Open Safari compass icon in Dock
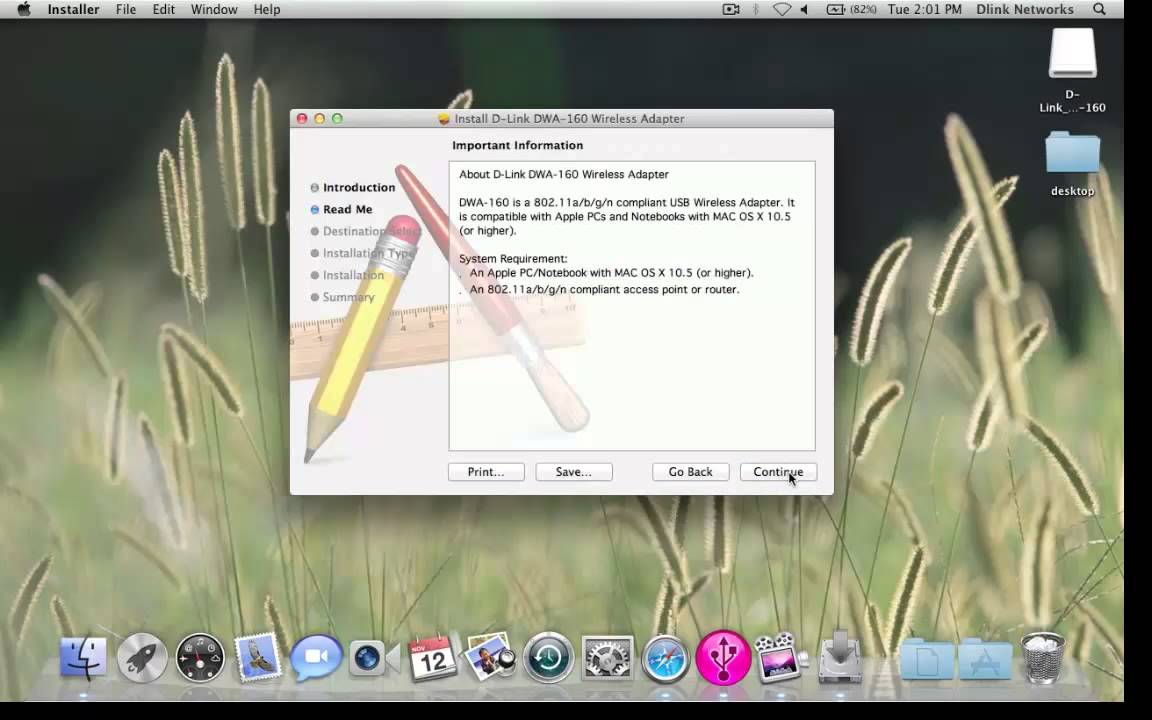The width and height of the screenshot is (1152, 720). (x=665, y=658)
